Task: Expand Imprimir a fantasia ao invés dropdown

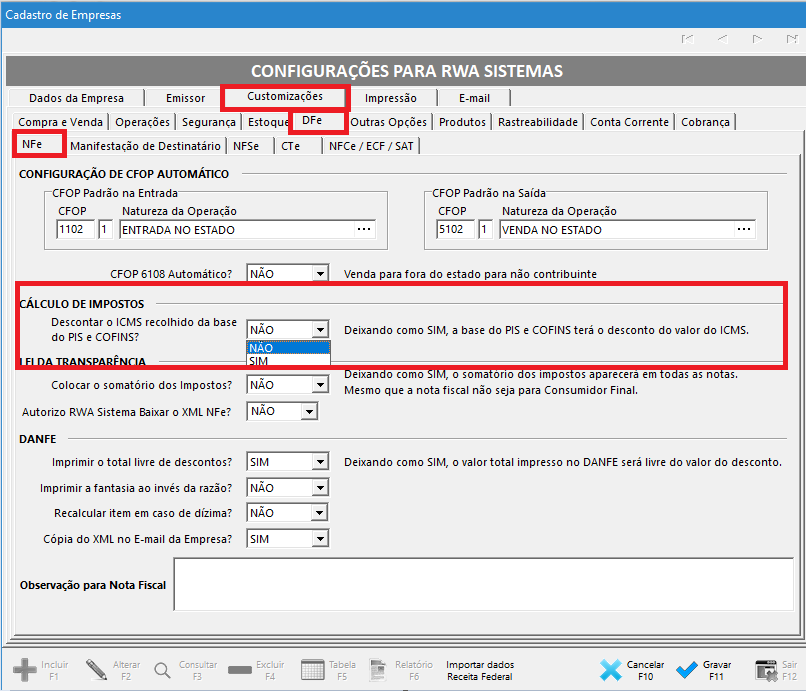Action: 320,487
